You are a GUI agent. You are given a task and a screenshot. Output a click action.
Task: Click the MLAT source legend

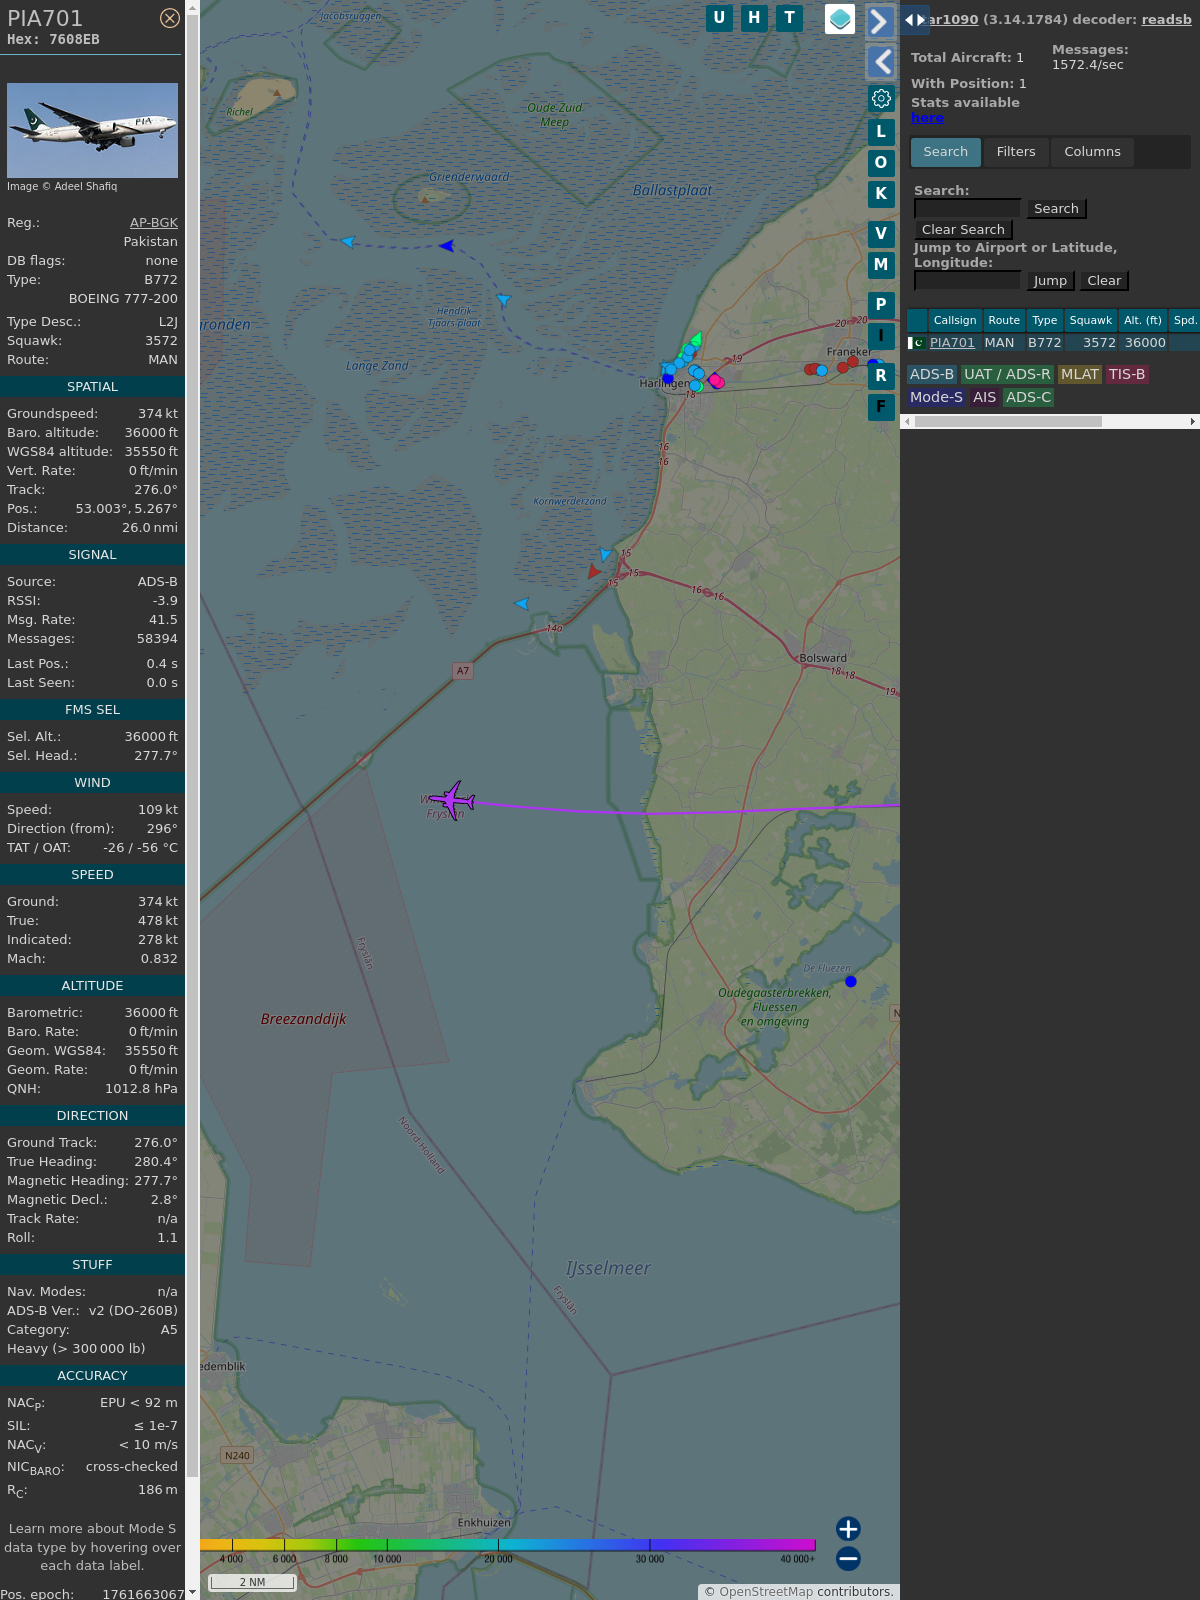(x=1080, y=374)
